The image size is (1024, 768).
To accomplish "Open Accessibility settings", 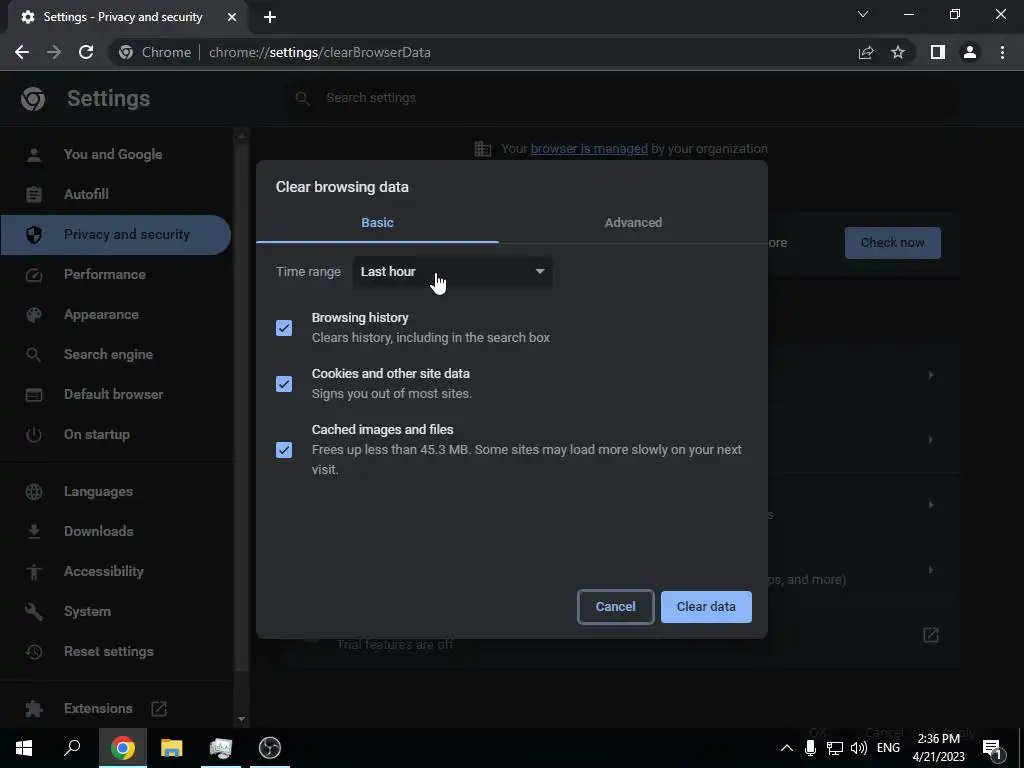I will click(116, 571).
